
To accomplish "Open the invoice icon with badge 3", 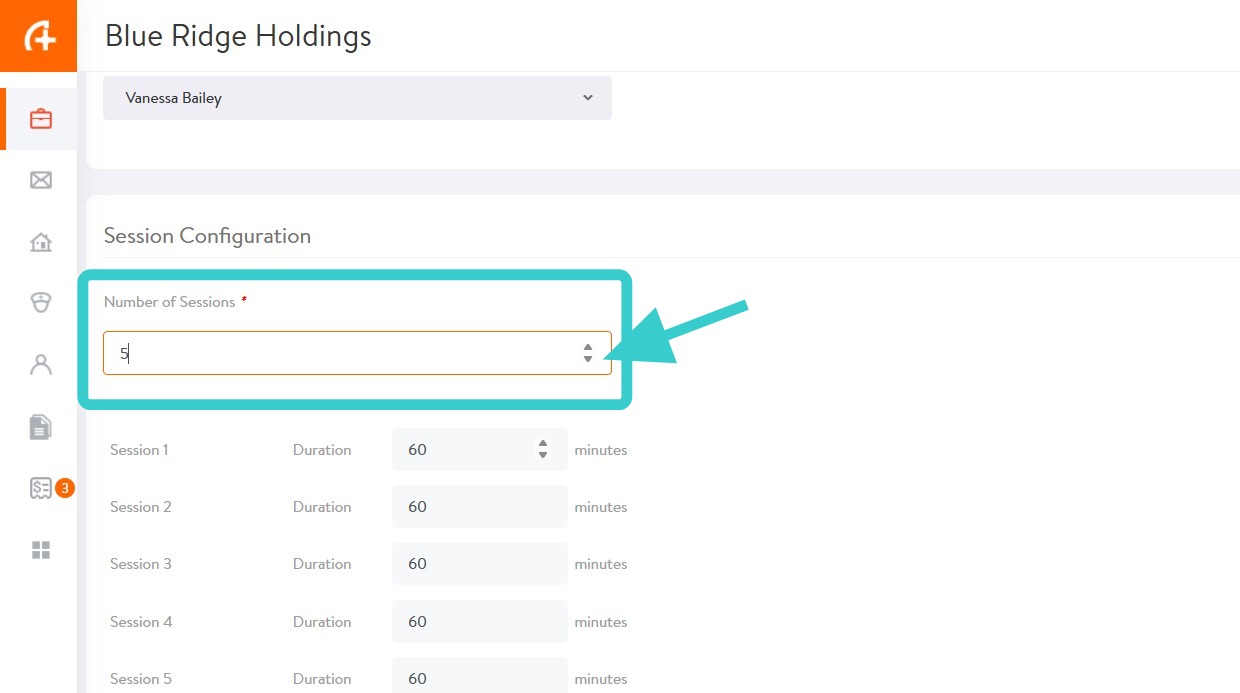I will [41, 488].
